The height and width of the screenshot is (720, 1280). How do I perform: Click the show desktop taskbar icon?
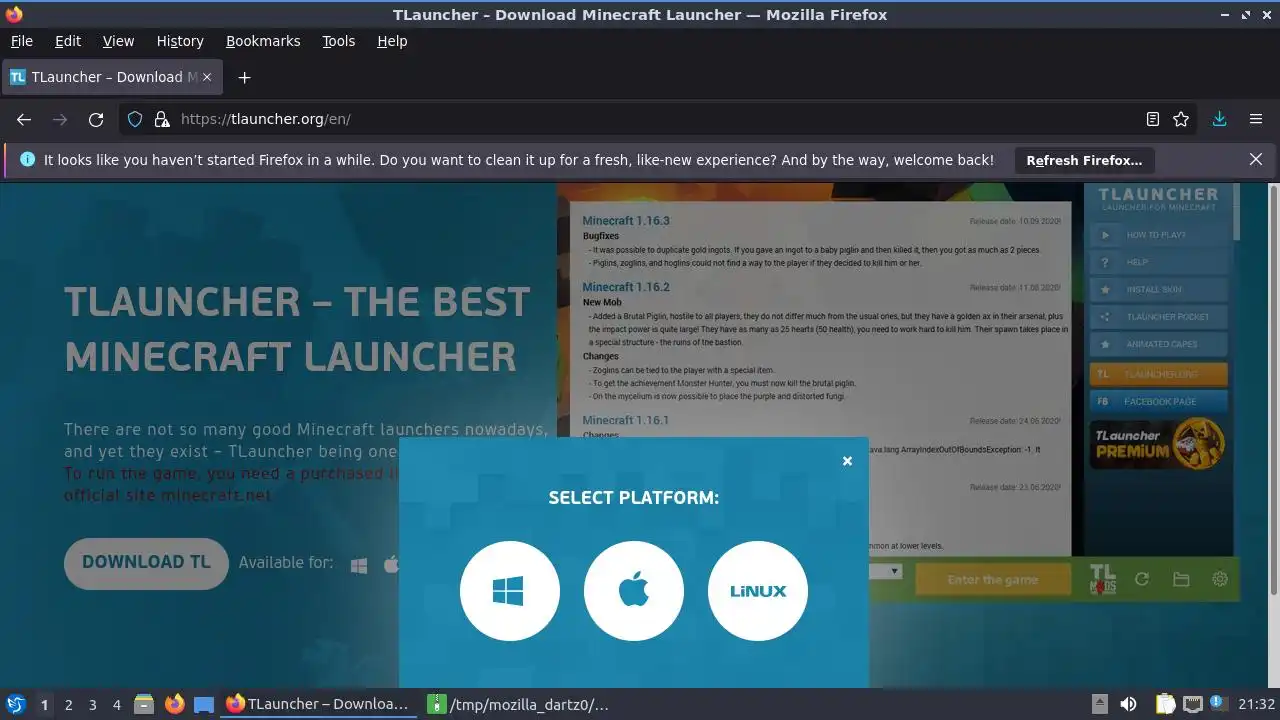tap(204, 704)
